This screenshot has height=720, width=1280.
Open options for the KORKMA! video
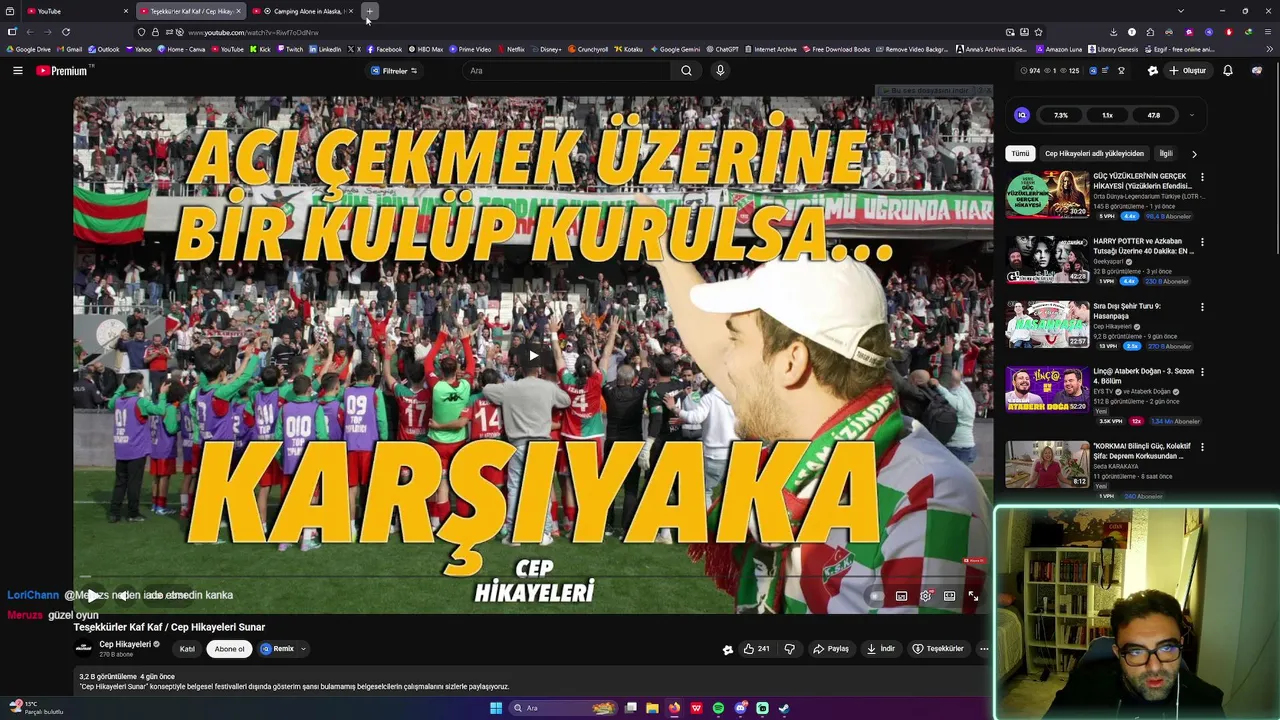click(1202, 447)
